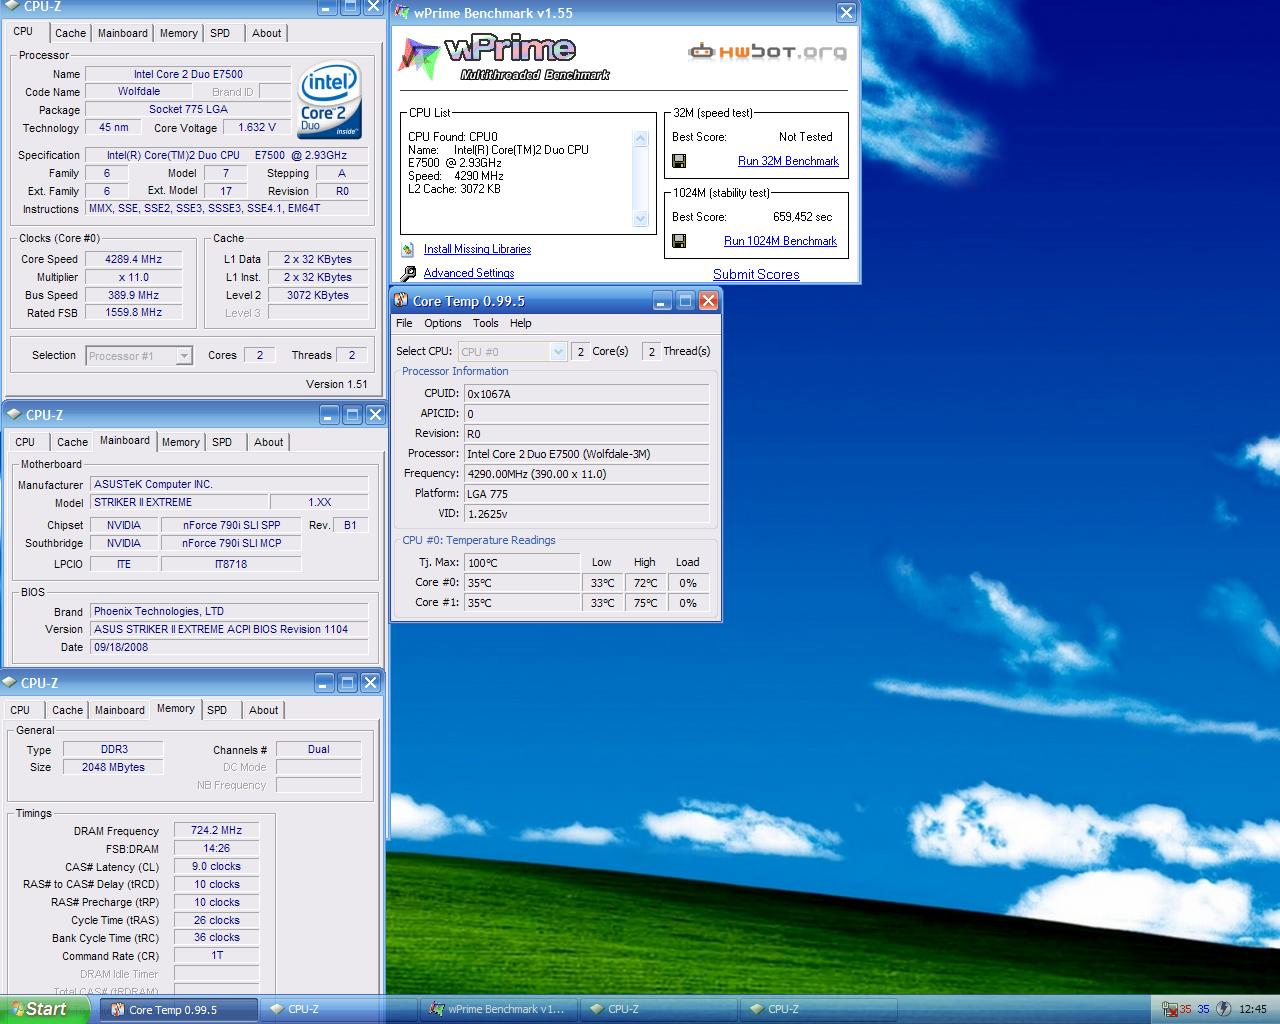The image size is (1280, 1024).
Task: Select the first CPU-Z taskbar button
Action: coord(338,1010)
